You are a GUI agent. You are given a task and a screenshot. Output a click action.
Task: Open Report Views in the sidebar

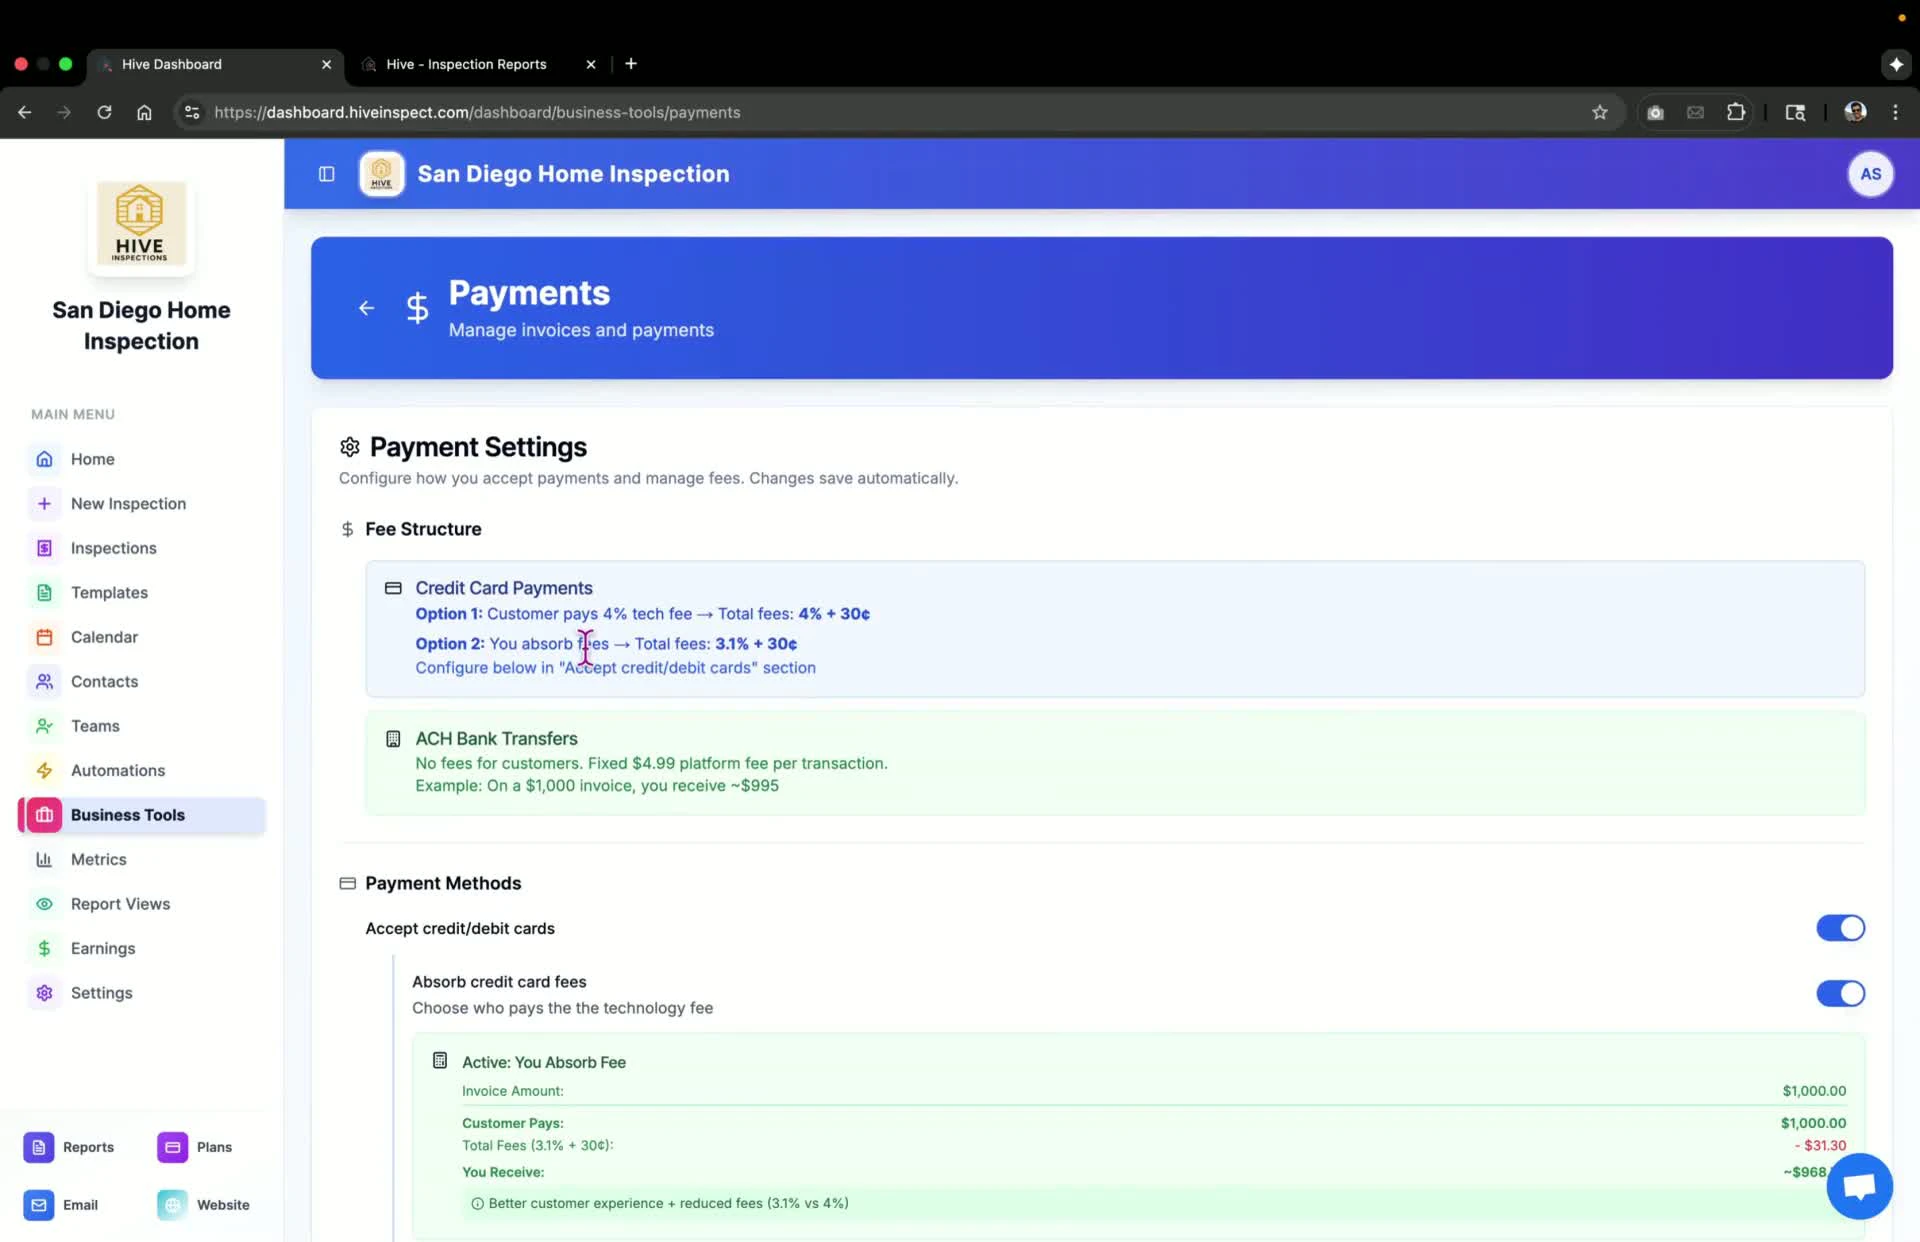pos(141,904)
